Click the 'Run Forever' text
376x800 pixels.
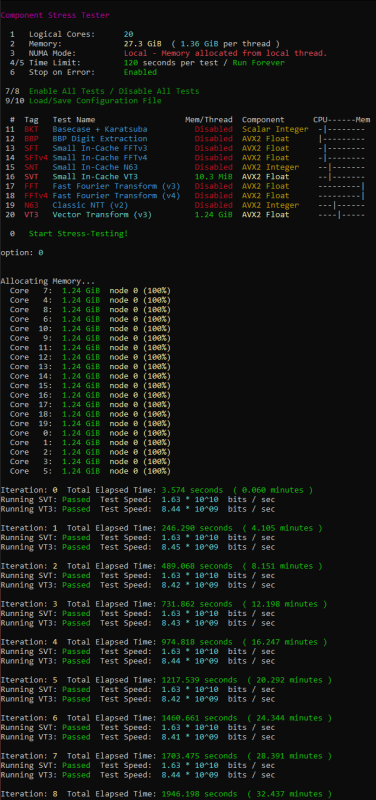point(259,63)
